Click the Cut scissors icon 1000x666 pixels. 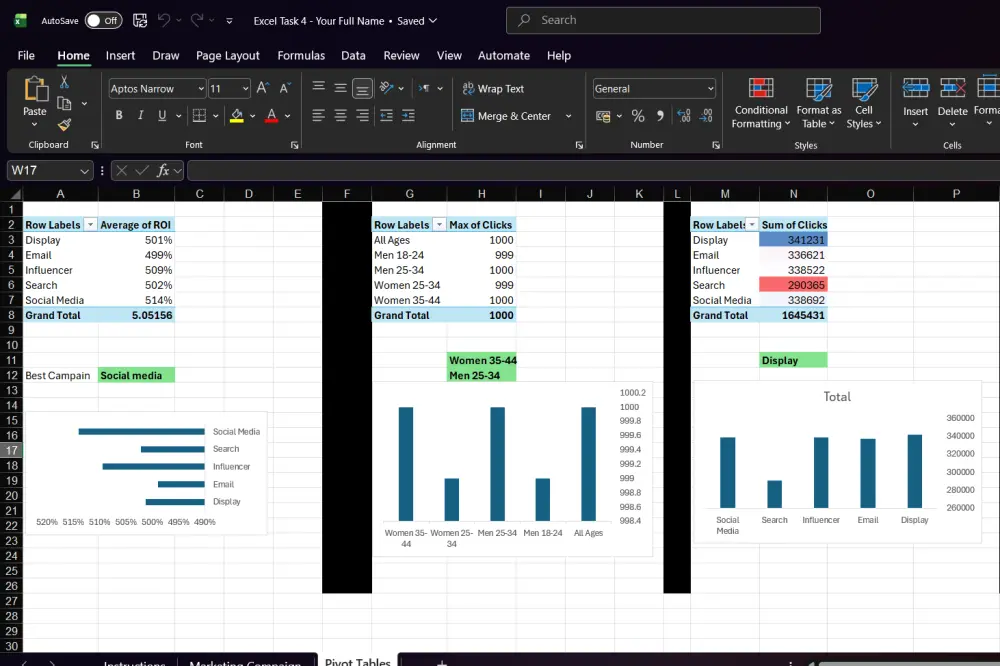coord(64,82)
